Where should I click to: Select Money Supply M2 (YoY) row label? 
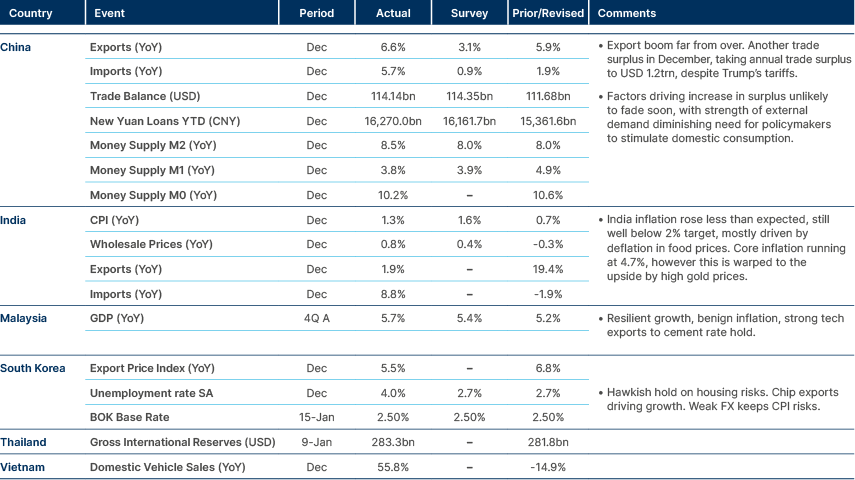[153, 145]
